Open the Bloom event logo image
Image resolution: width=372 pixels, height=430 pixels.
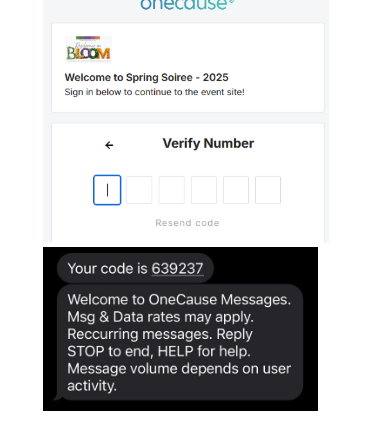pyautogui.click(x=88, y=49)
